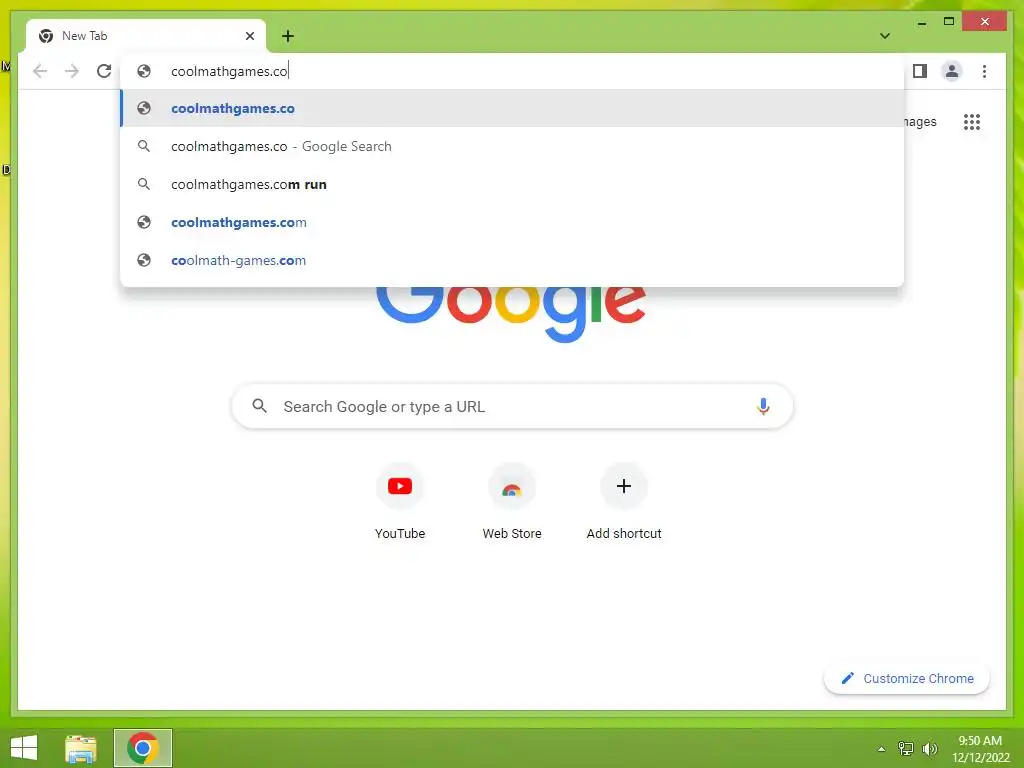Image resolution: width=1024 pixels, height=768 pixels.
Task: Open the Web Store shortcut
Action: pyautogui.click(x=512, y=502)
